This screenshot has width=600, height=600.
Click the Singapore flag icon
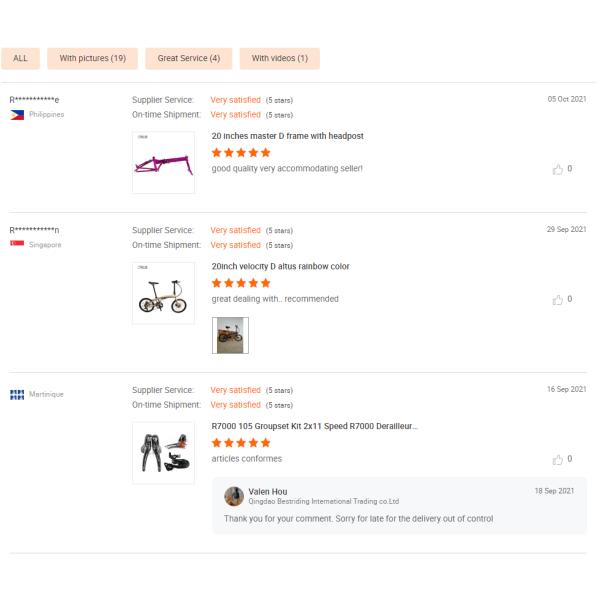(17, 244)
